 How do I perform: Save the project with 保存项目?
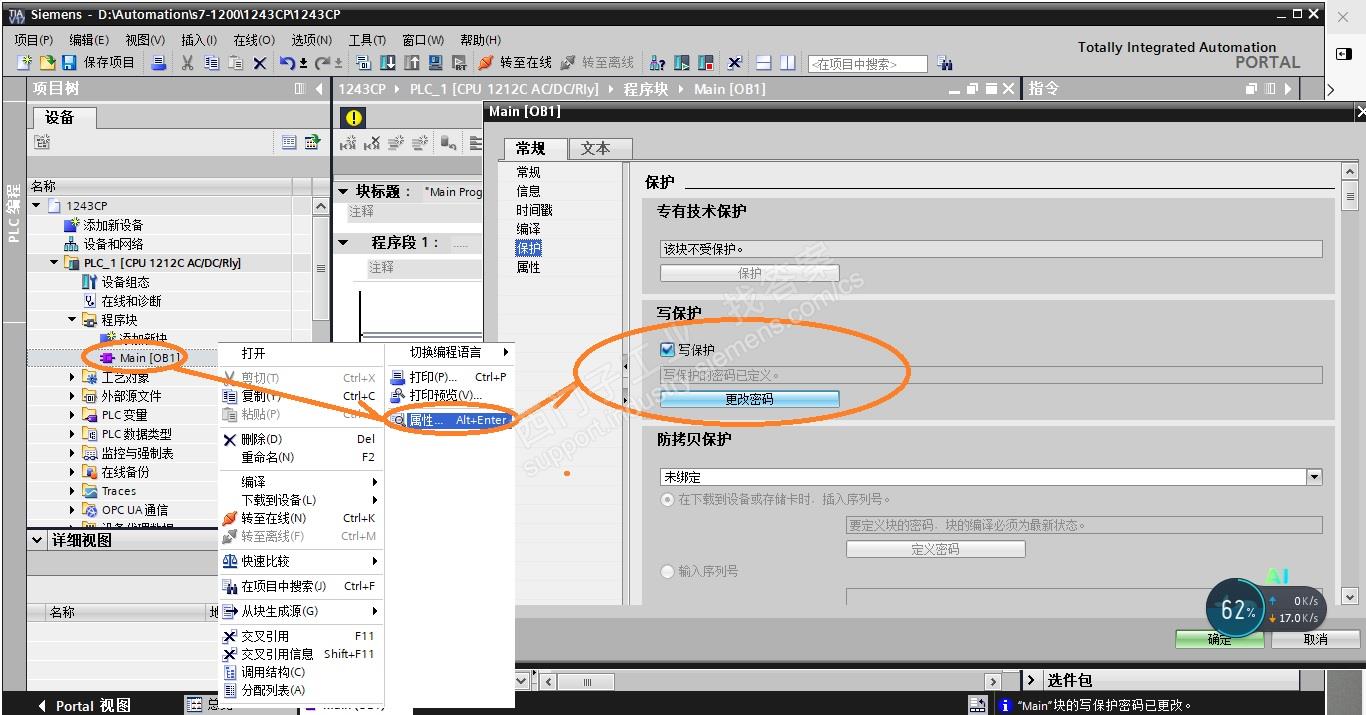[98, 63]
